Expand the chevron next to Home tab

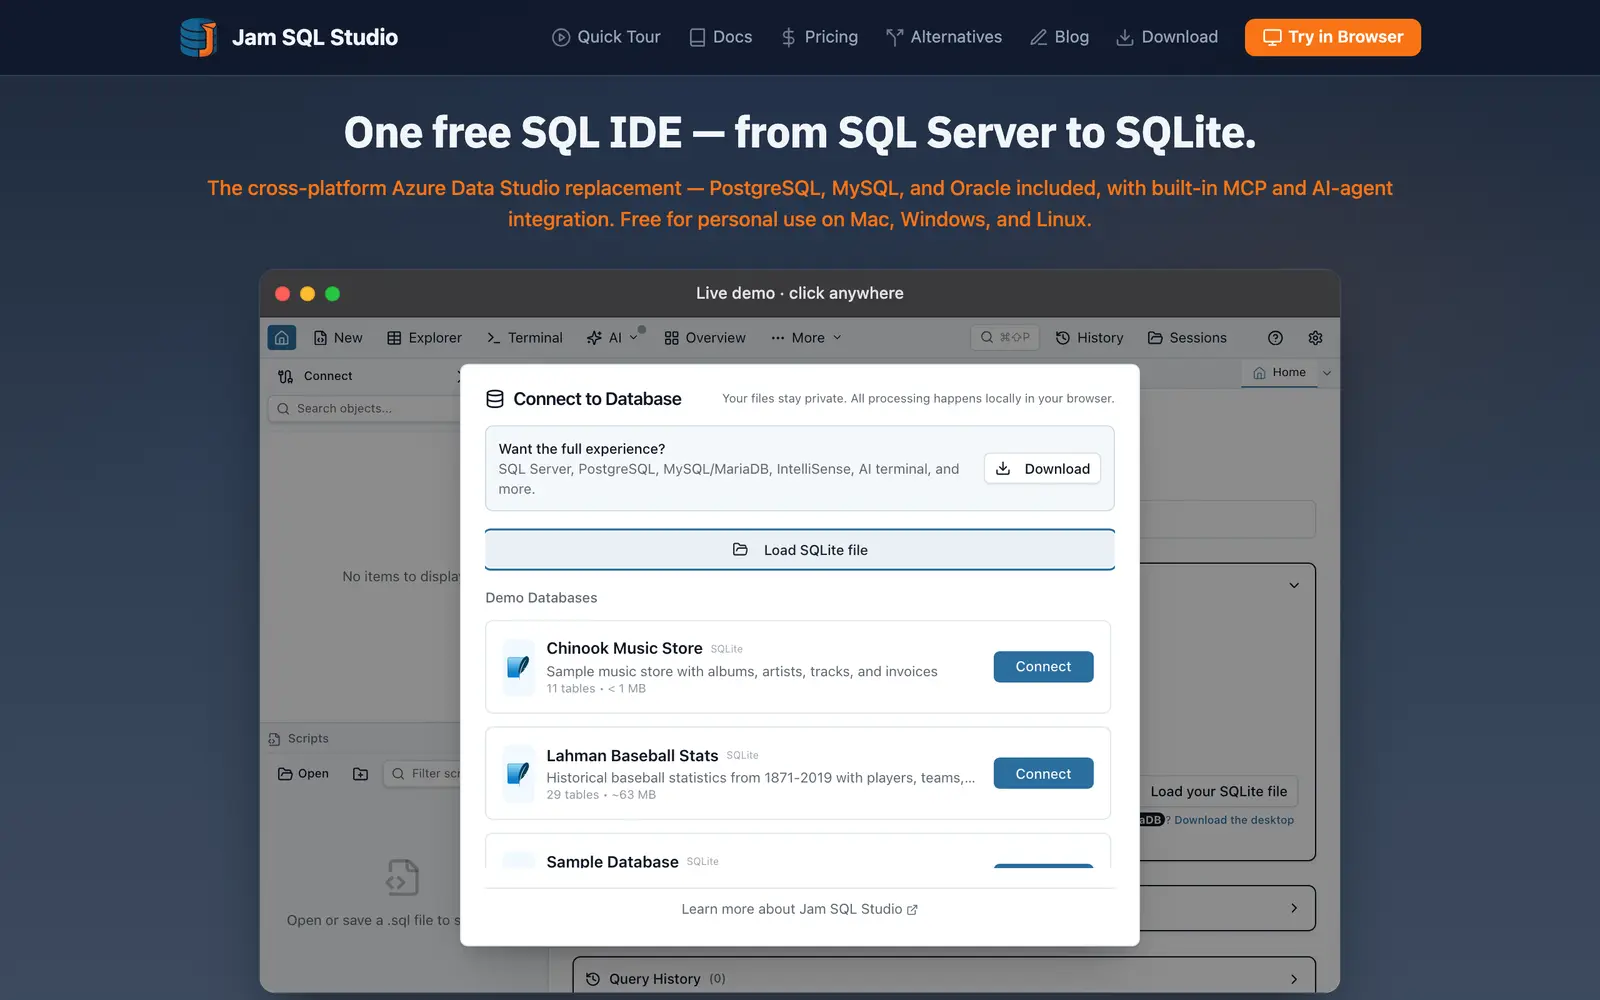click(x=1327, y=373)
